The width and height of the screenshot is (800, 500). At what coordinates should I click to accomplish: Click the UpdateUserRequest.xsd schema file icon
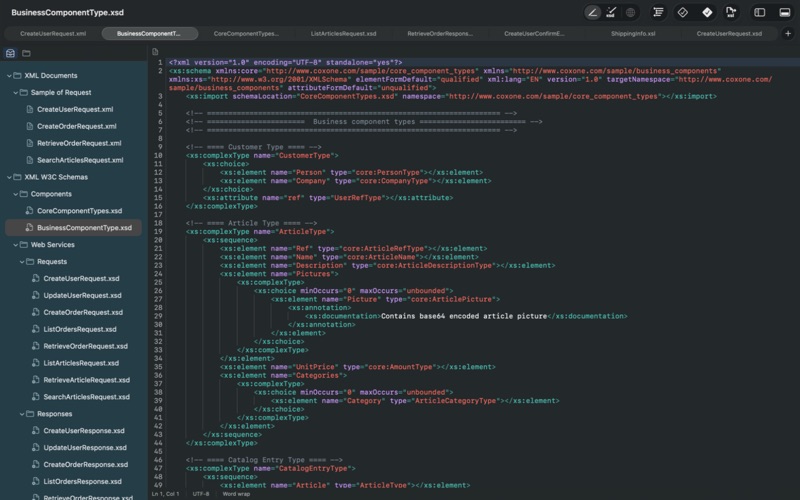tap(36, 295)
